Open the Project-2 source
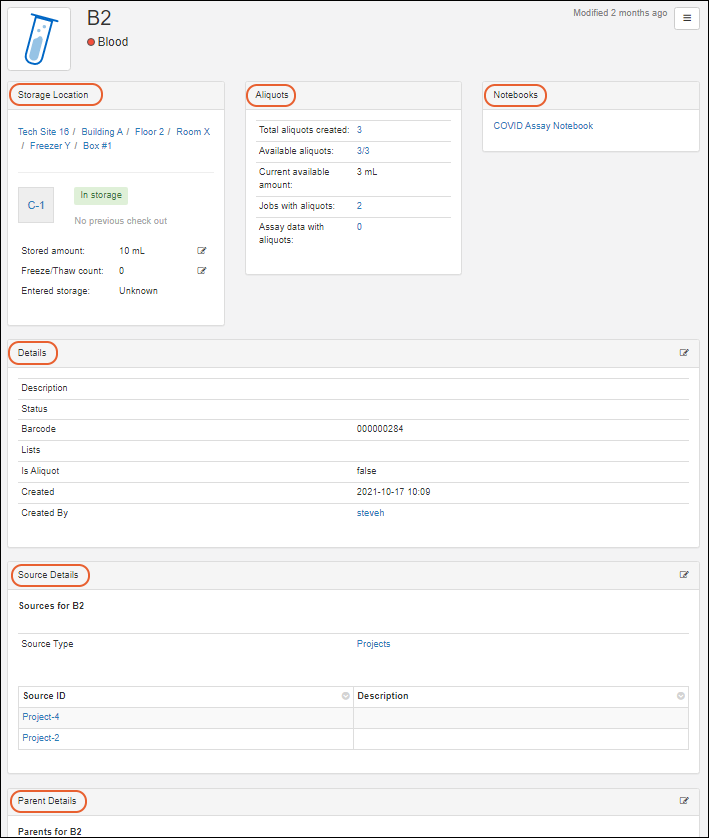The height and width of the screenshot is (838, 709). [x=40, y=738]
